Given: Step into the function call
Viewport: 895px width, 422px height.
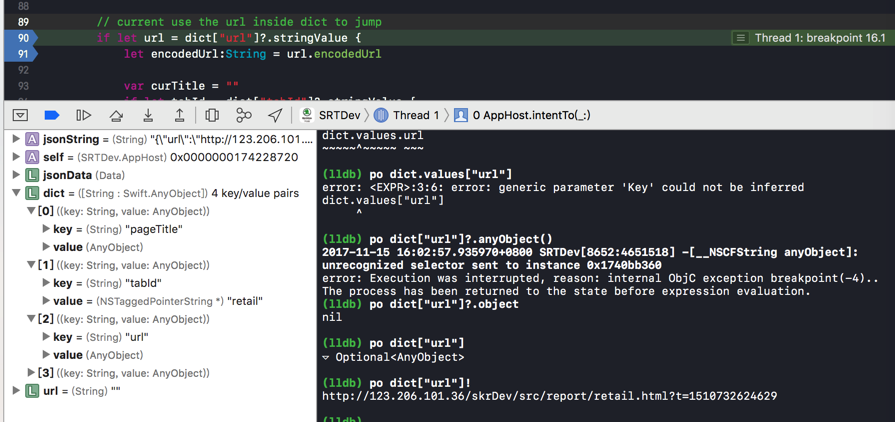Looking at the screenshot, I should 148,115.
